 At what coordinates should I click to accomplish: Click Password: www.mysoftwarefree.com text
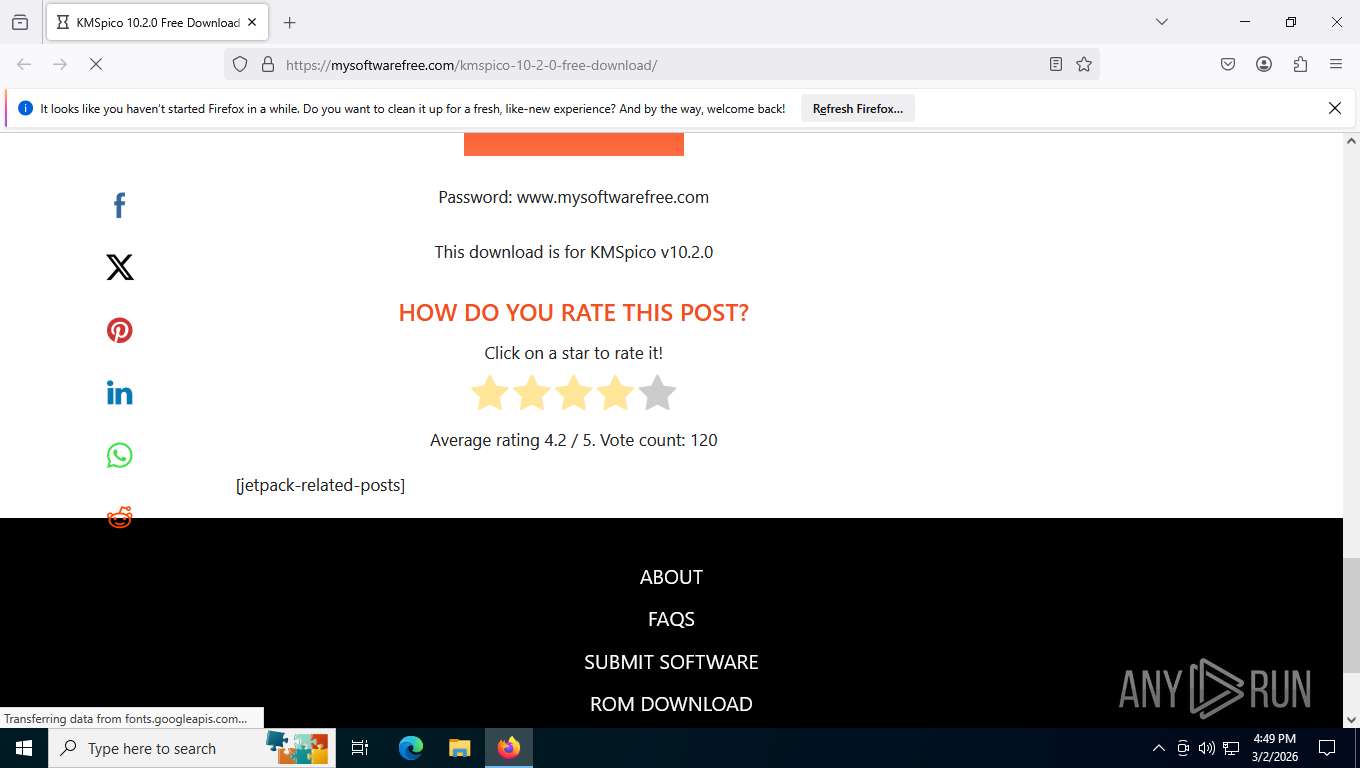(574, 197)
